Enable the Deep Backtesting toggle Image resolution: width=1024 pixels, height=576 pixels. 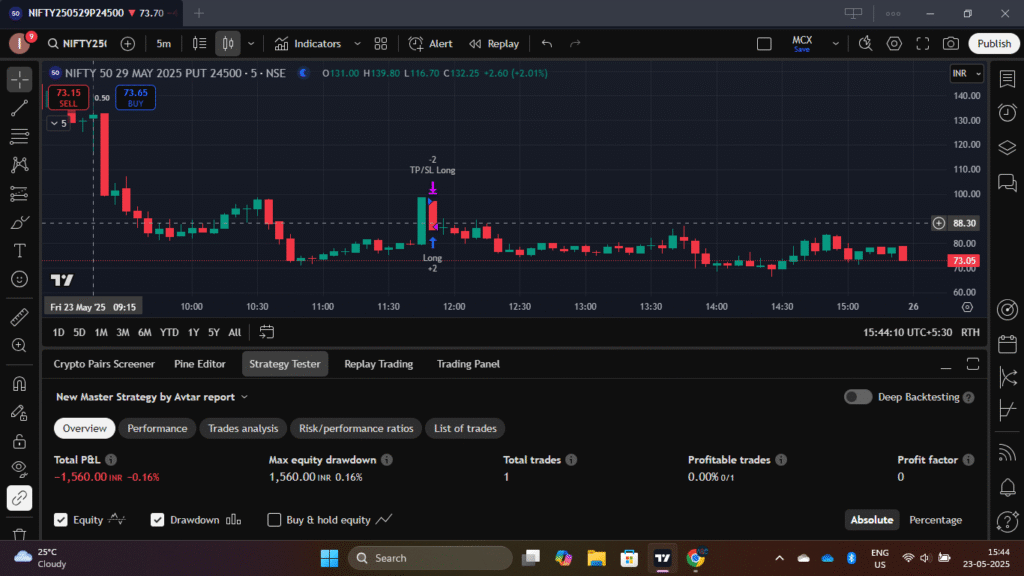pyautogui.click(x=857, y=397)
